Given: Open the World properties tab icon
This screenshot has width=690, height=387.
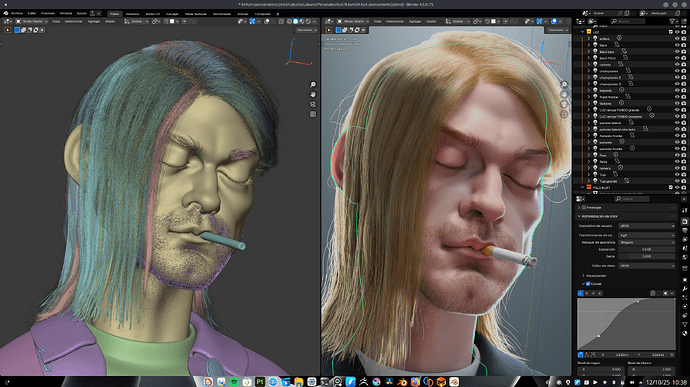Looking at the screenshot, I should pyautogui.click(x=685, y=257).
